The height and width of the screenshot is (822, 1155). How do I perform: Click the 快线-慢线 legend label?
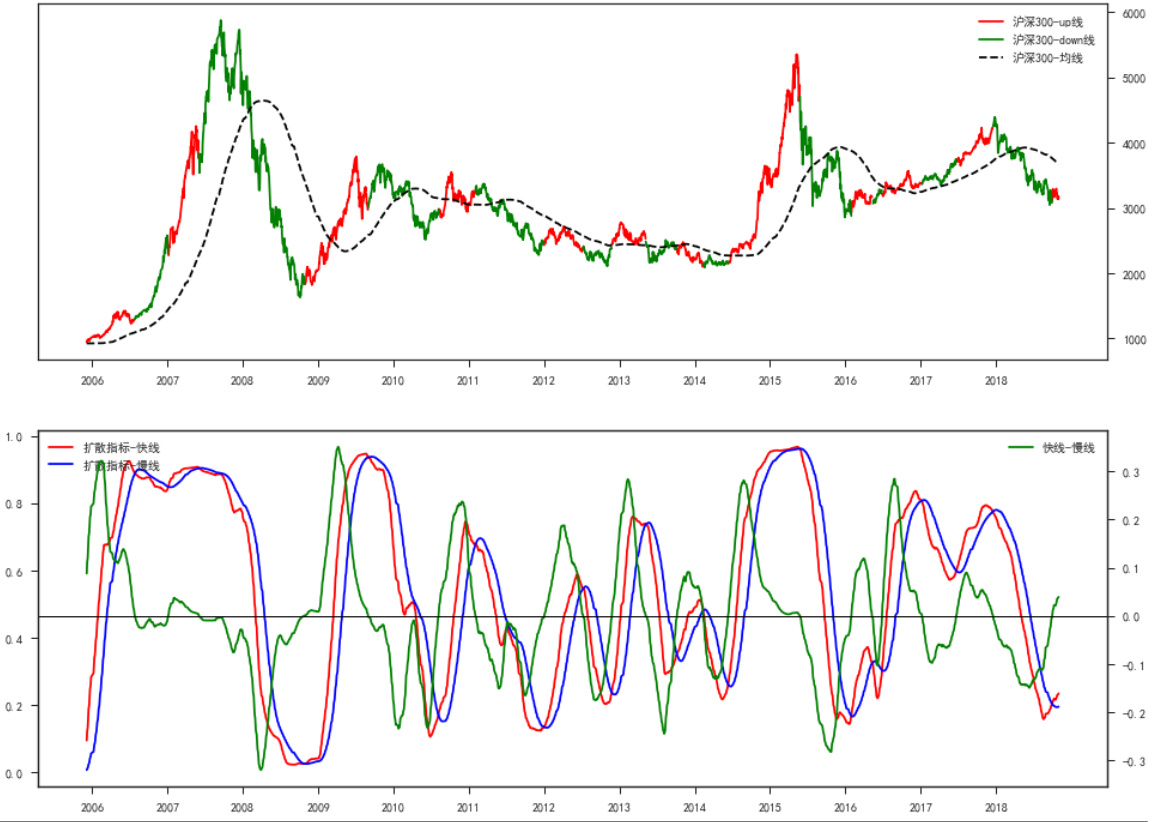coord(1068,448)
